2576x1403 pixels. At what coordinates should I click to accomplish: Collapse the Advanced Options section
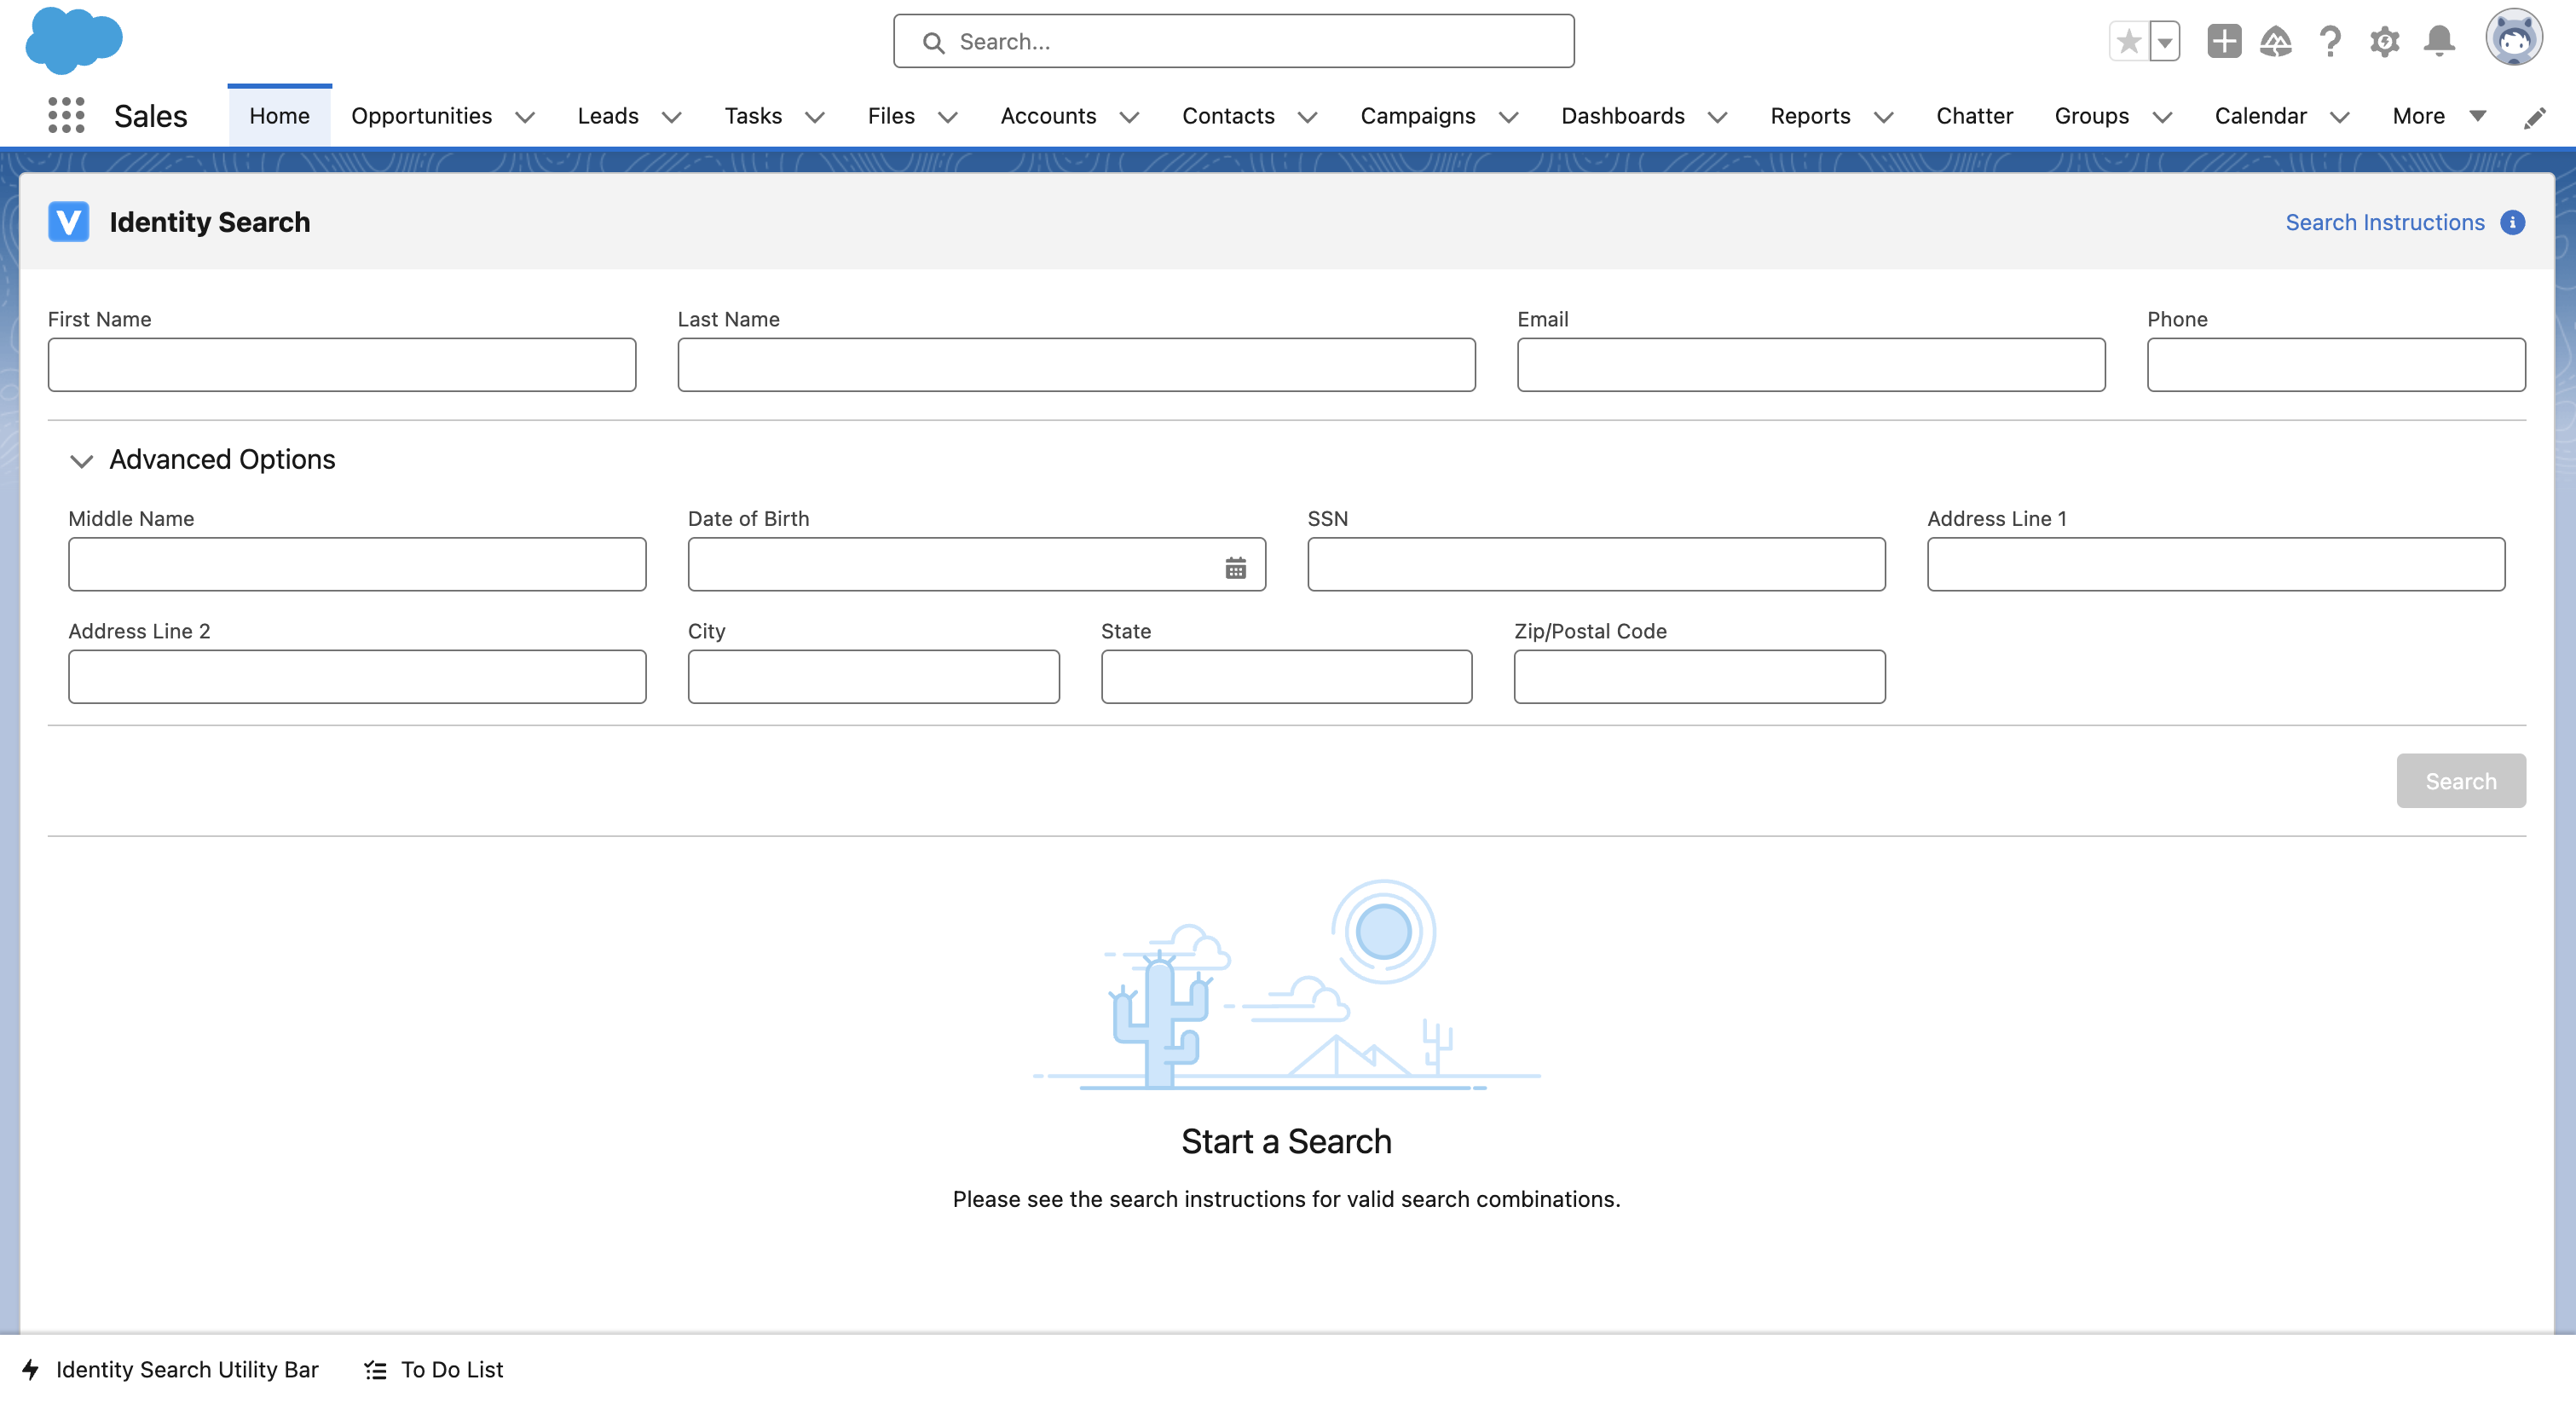(81, 461)
